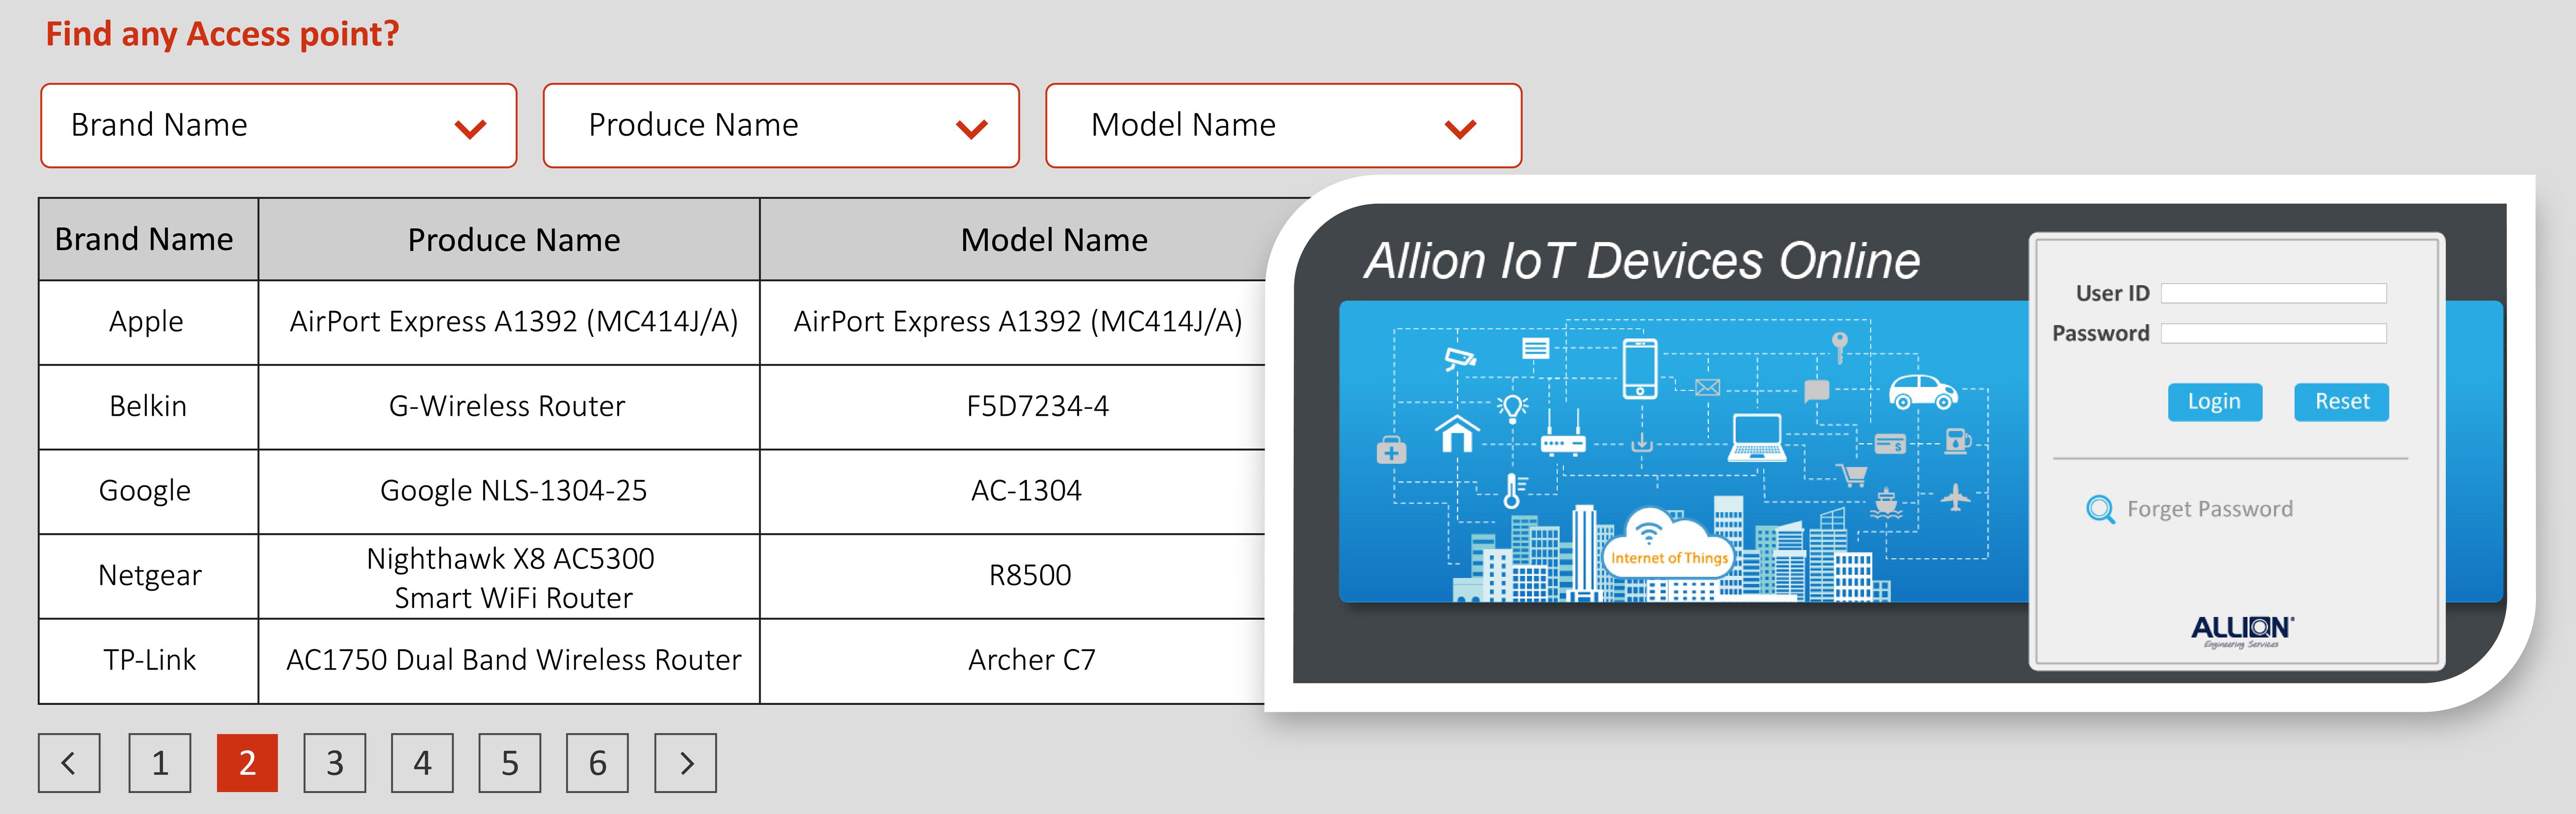Click Nighthawk X8 AC5300 Smart WiFi Router cell
Viewport: 2576px width, 814px height.
pos(509,576)
